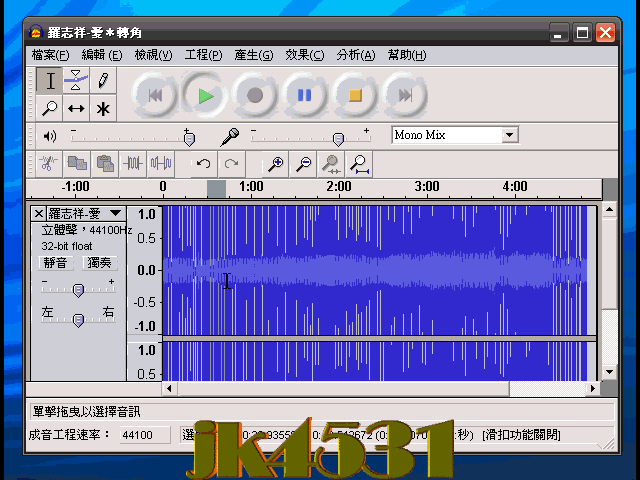640x480 pixels.
Task: Select the Draw pencil tool
Action: click(x=103, y=80)
